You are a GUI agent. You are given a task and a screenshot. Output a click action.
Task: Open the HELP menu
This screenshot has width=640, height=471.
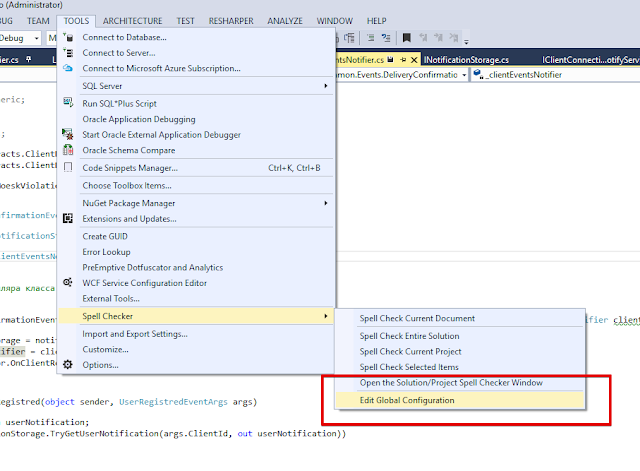[376, 21]
